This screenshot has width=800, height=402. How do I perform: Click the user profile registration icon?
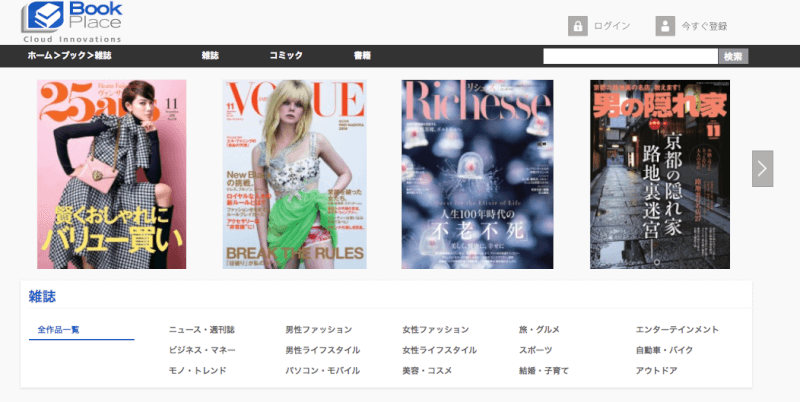[665, 27]
